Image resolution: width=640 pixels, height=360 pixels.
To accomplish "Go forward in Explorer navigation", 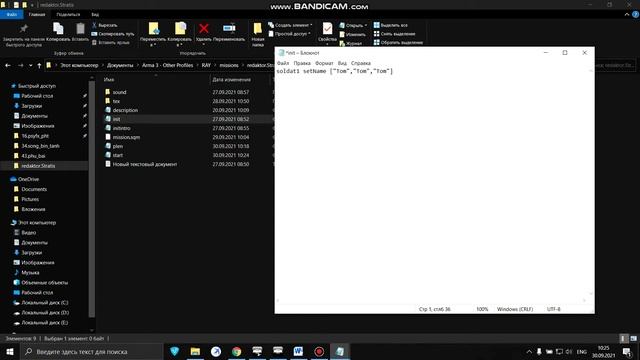I will click(x=20, y=65).
